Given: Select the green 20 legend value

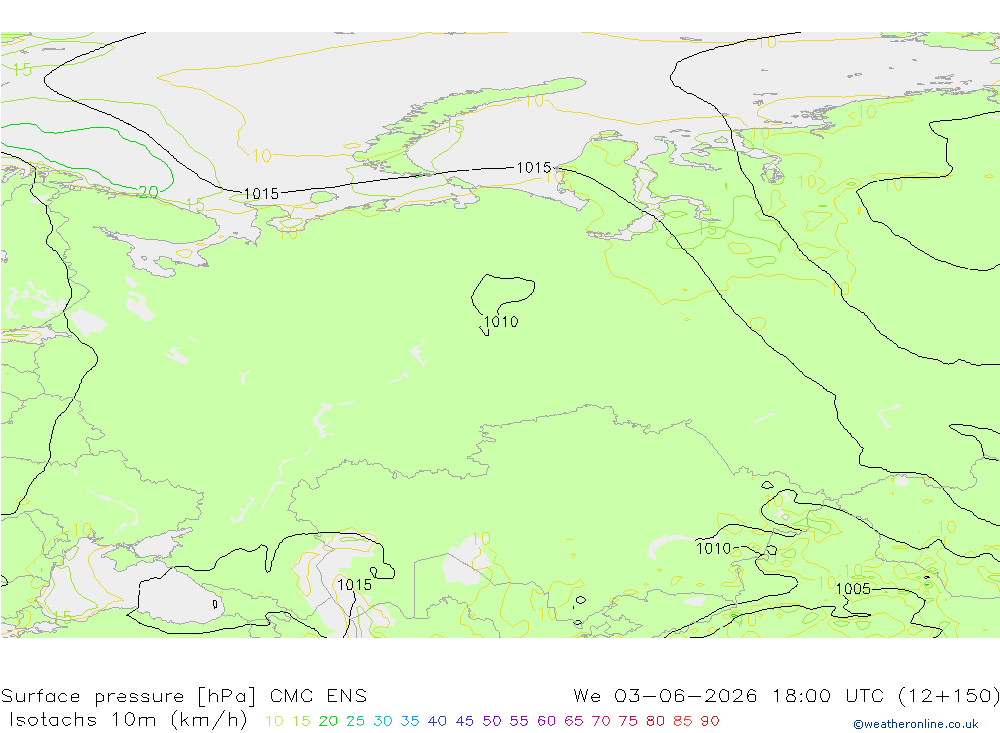Looking at the screenshot, I should coord(328,721).
